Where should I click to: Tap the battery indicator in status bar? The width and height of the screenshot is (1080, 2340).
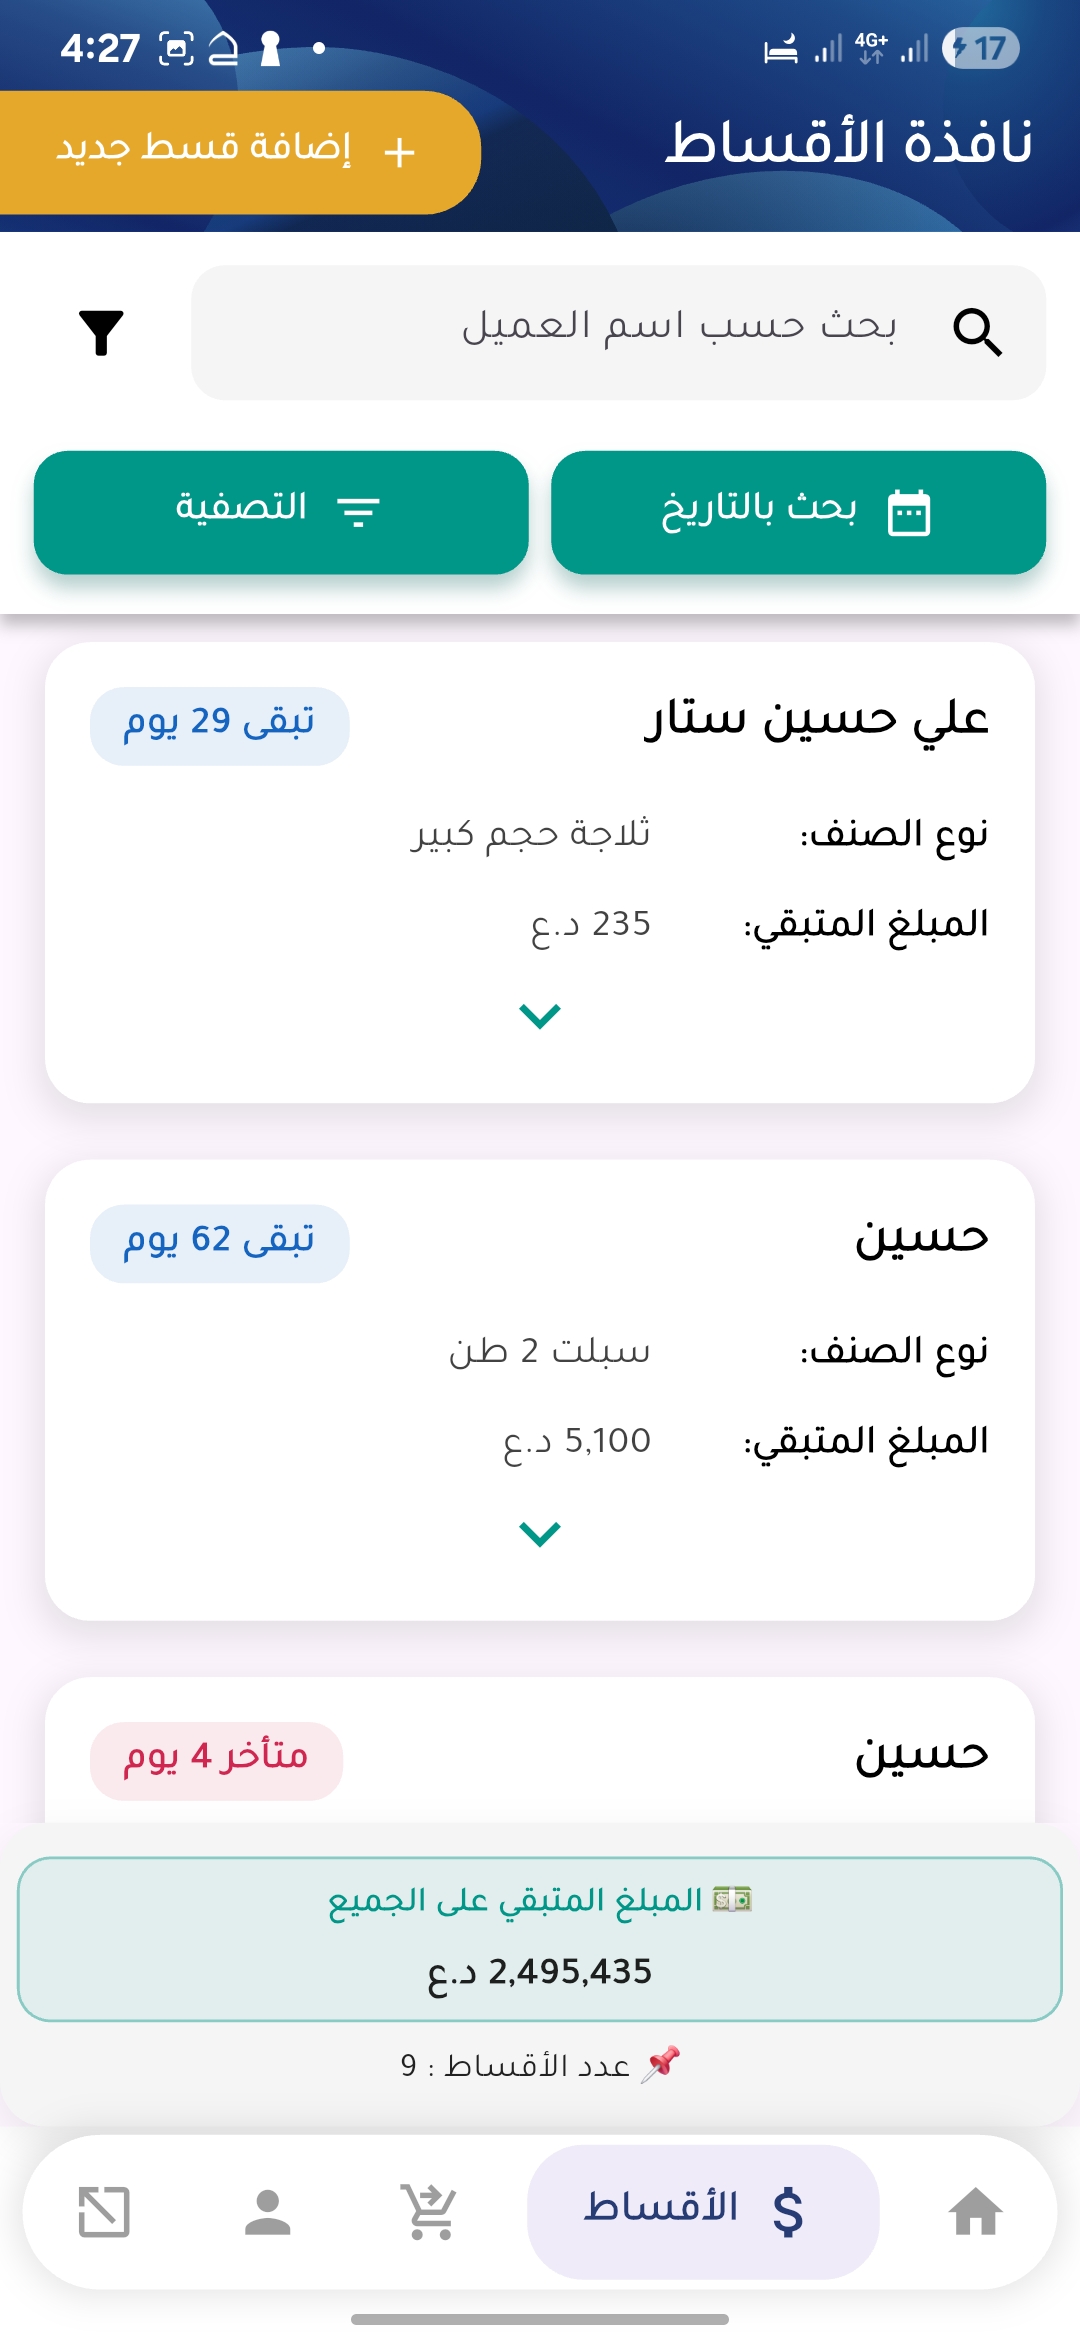coord(980,48)
